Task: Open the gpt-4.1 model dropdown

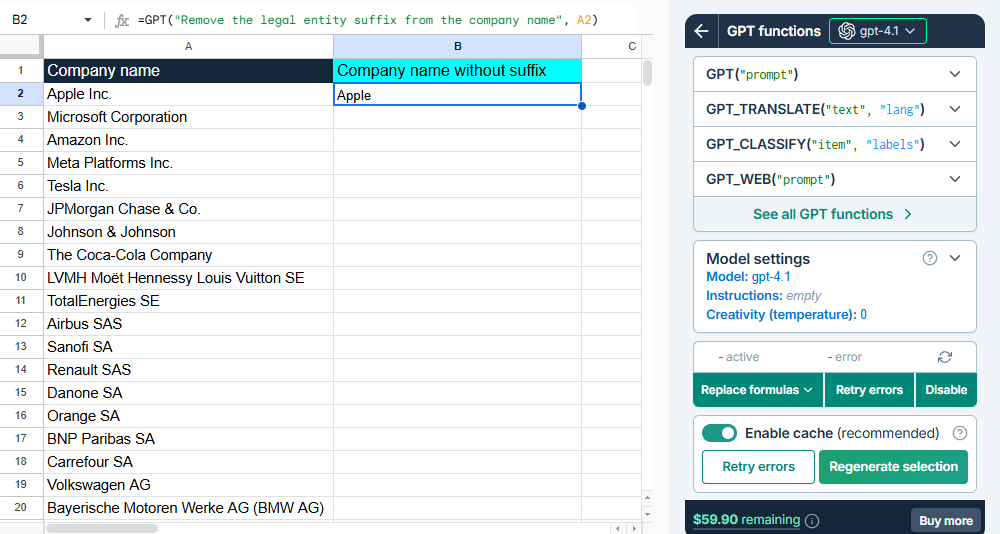Action: point(878,31)
